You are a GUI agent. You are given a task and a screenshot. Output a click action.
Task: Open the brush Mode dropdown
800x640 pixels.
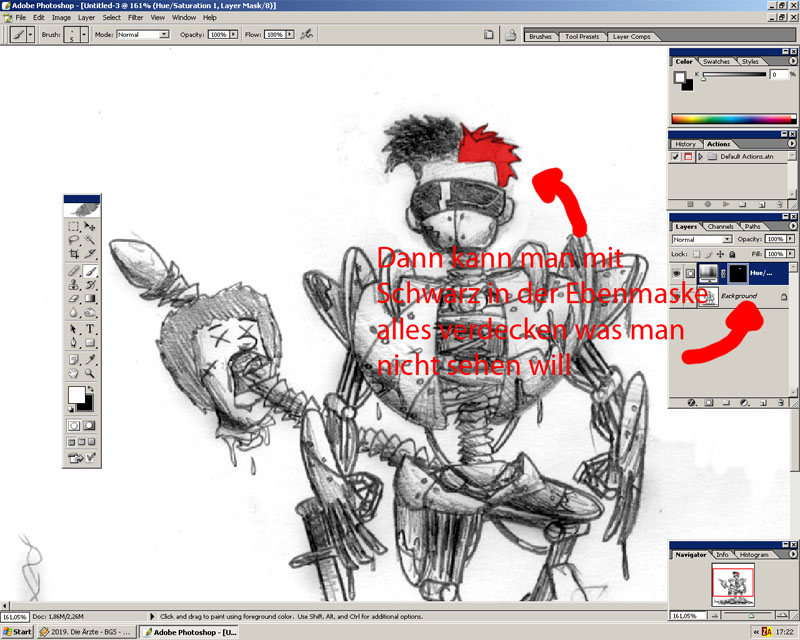point(143,34)
